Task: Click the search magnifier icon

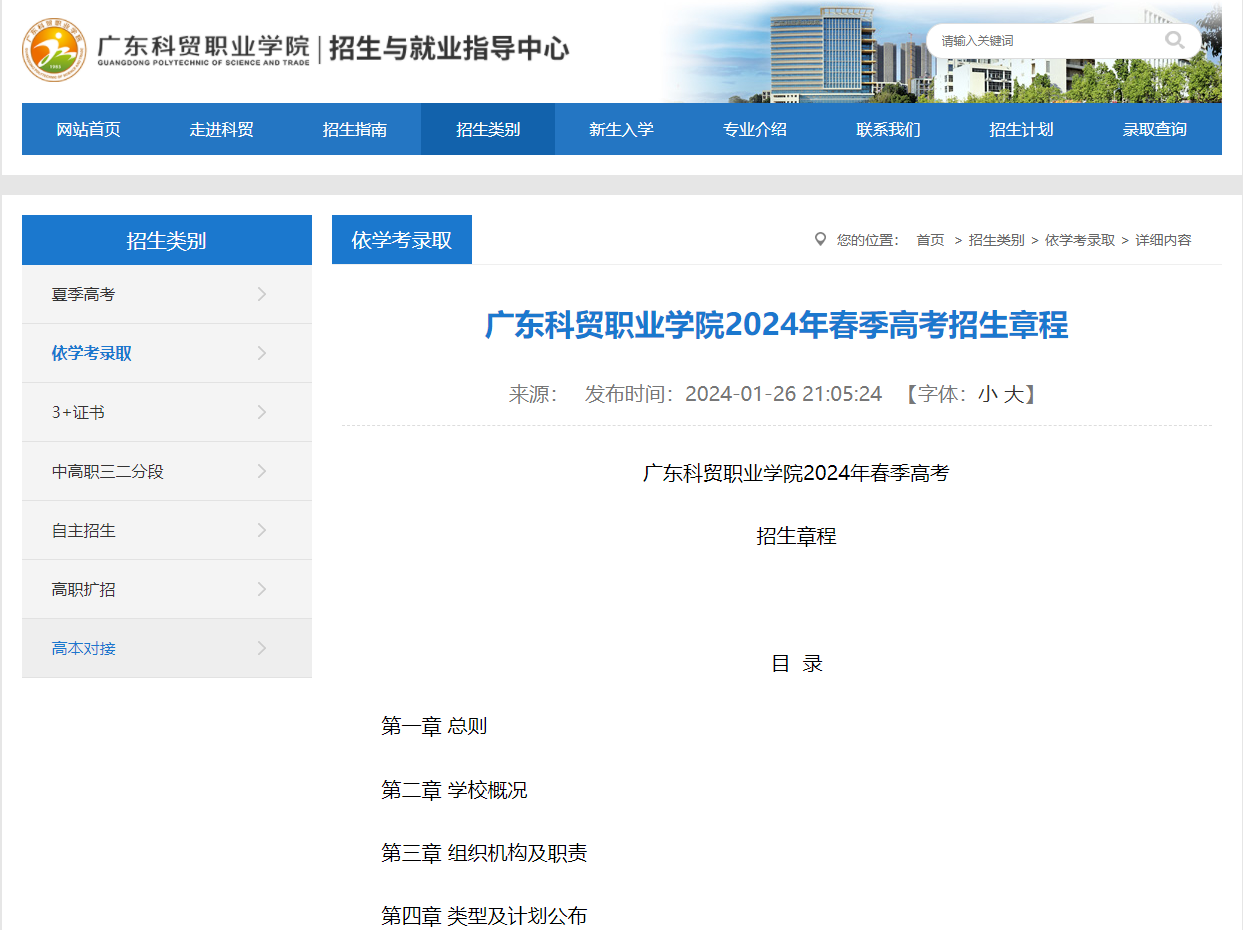Action: (1173, 40)
